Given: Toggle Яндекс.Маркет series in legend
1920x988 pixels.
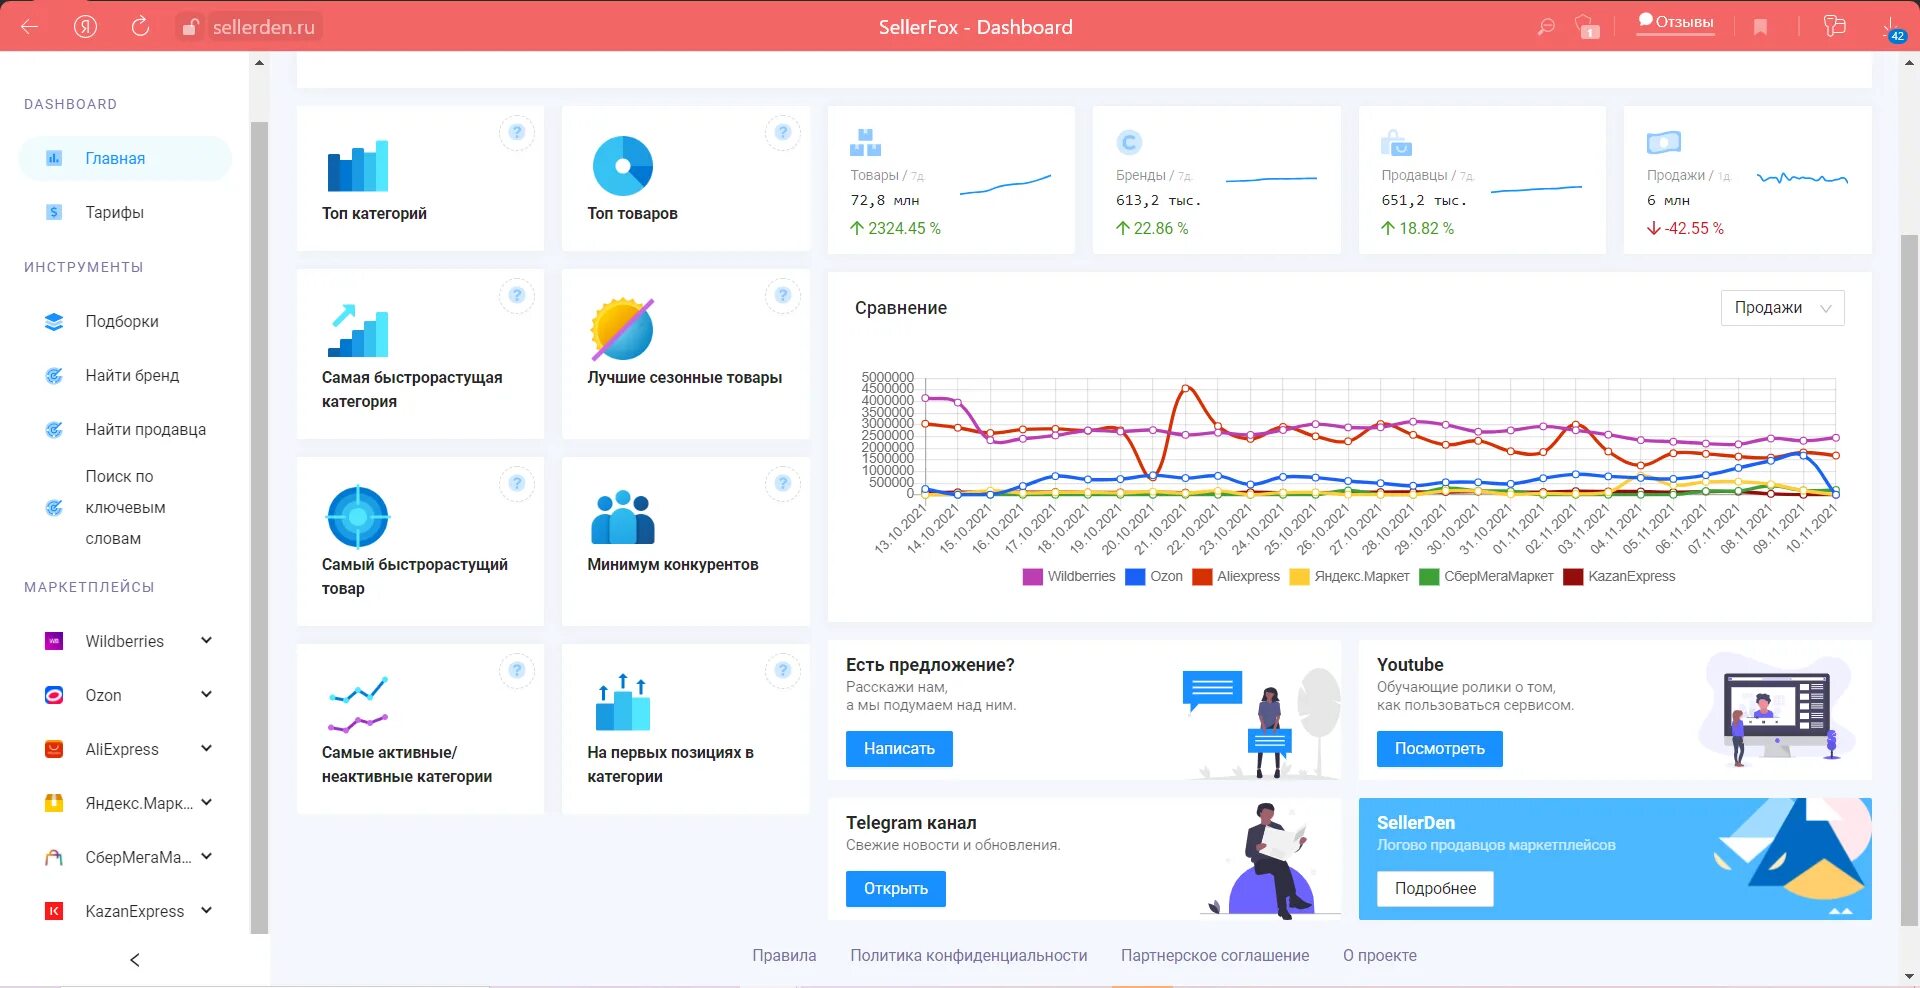Looking at the screenshot, I should pyautogui.click(x=1349, y=577).
